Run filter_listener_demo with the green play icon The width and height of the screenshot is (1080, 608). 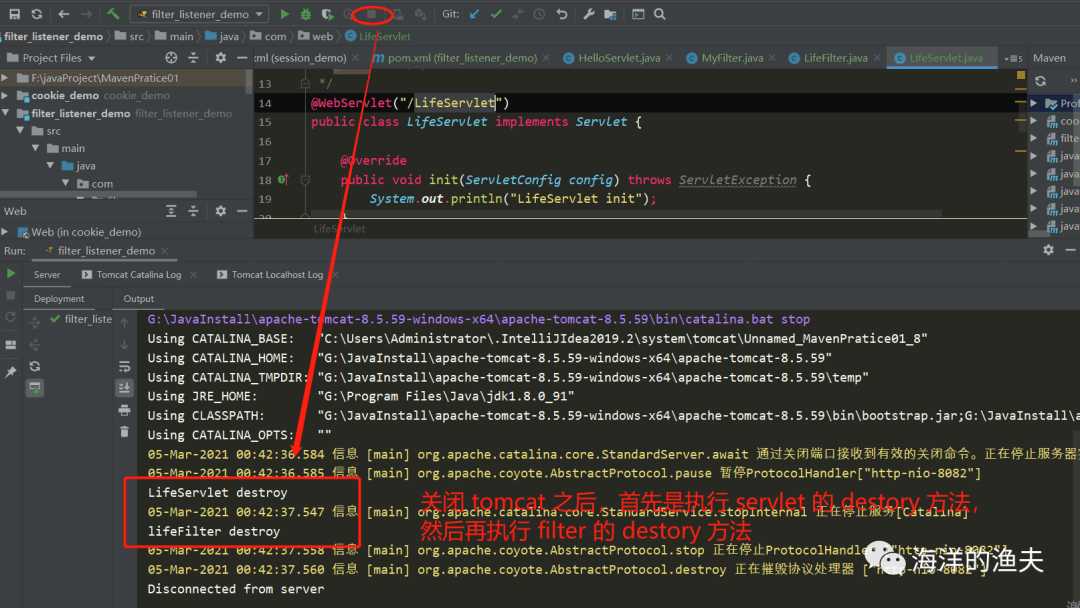(284, 14)
